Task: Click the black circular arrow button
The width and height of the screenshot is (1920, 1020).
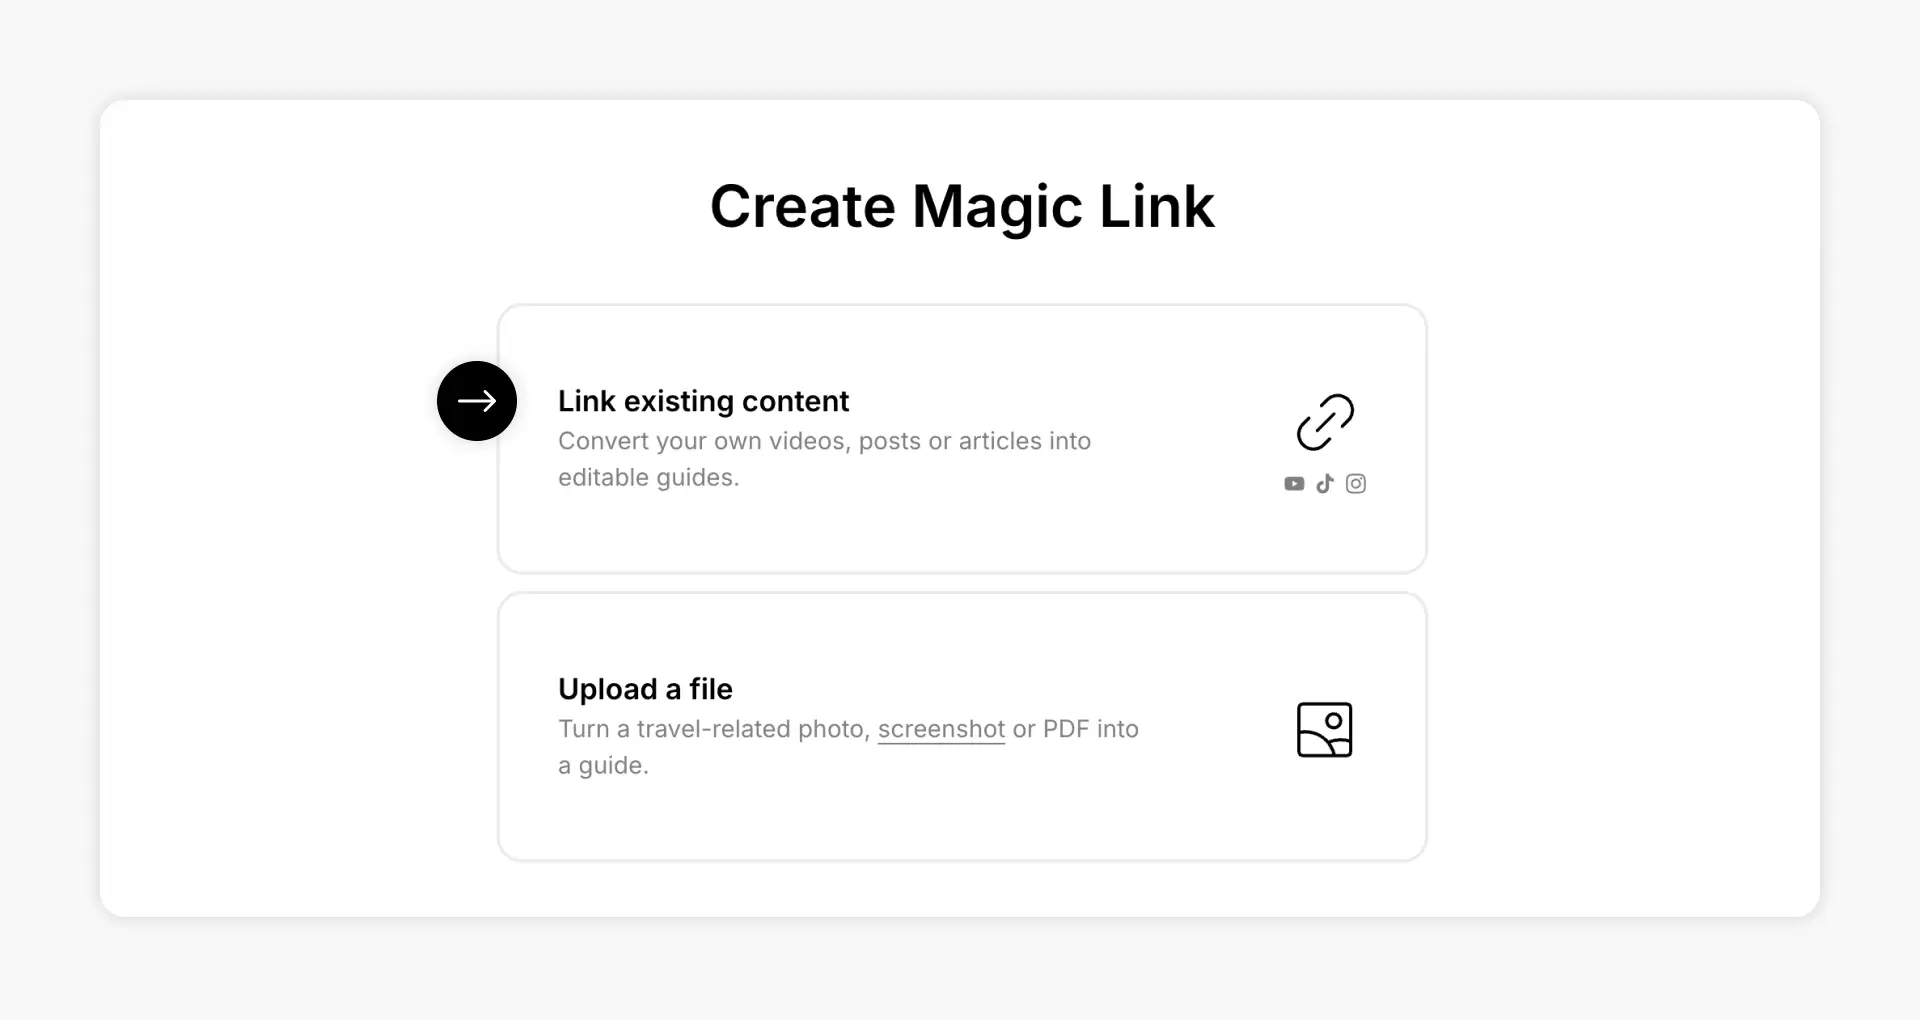Action: (477, 401)
